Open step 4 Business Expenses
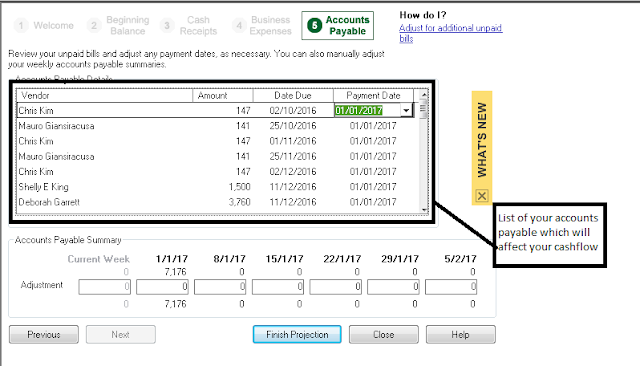640x366 pixels. 262,26
